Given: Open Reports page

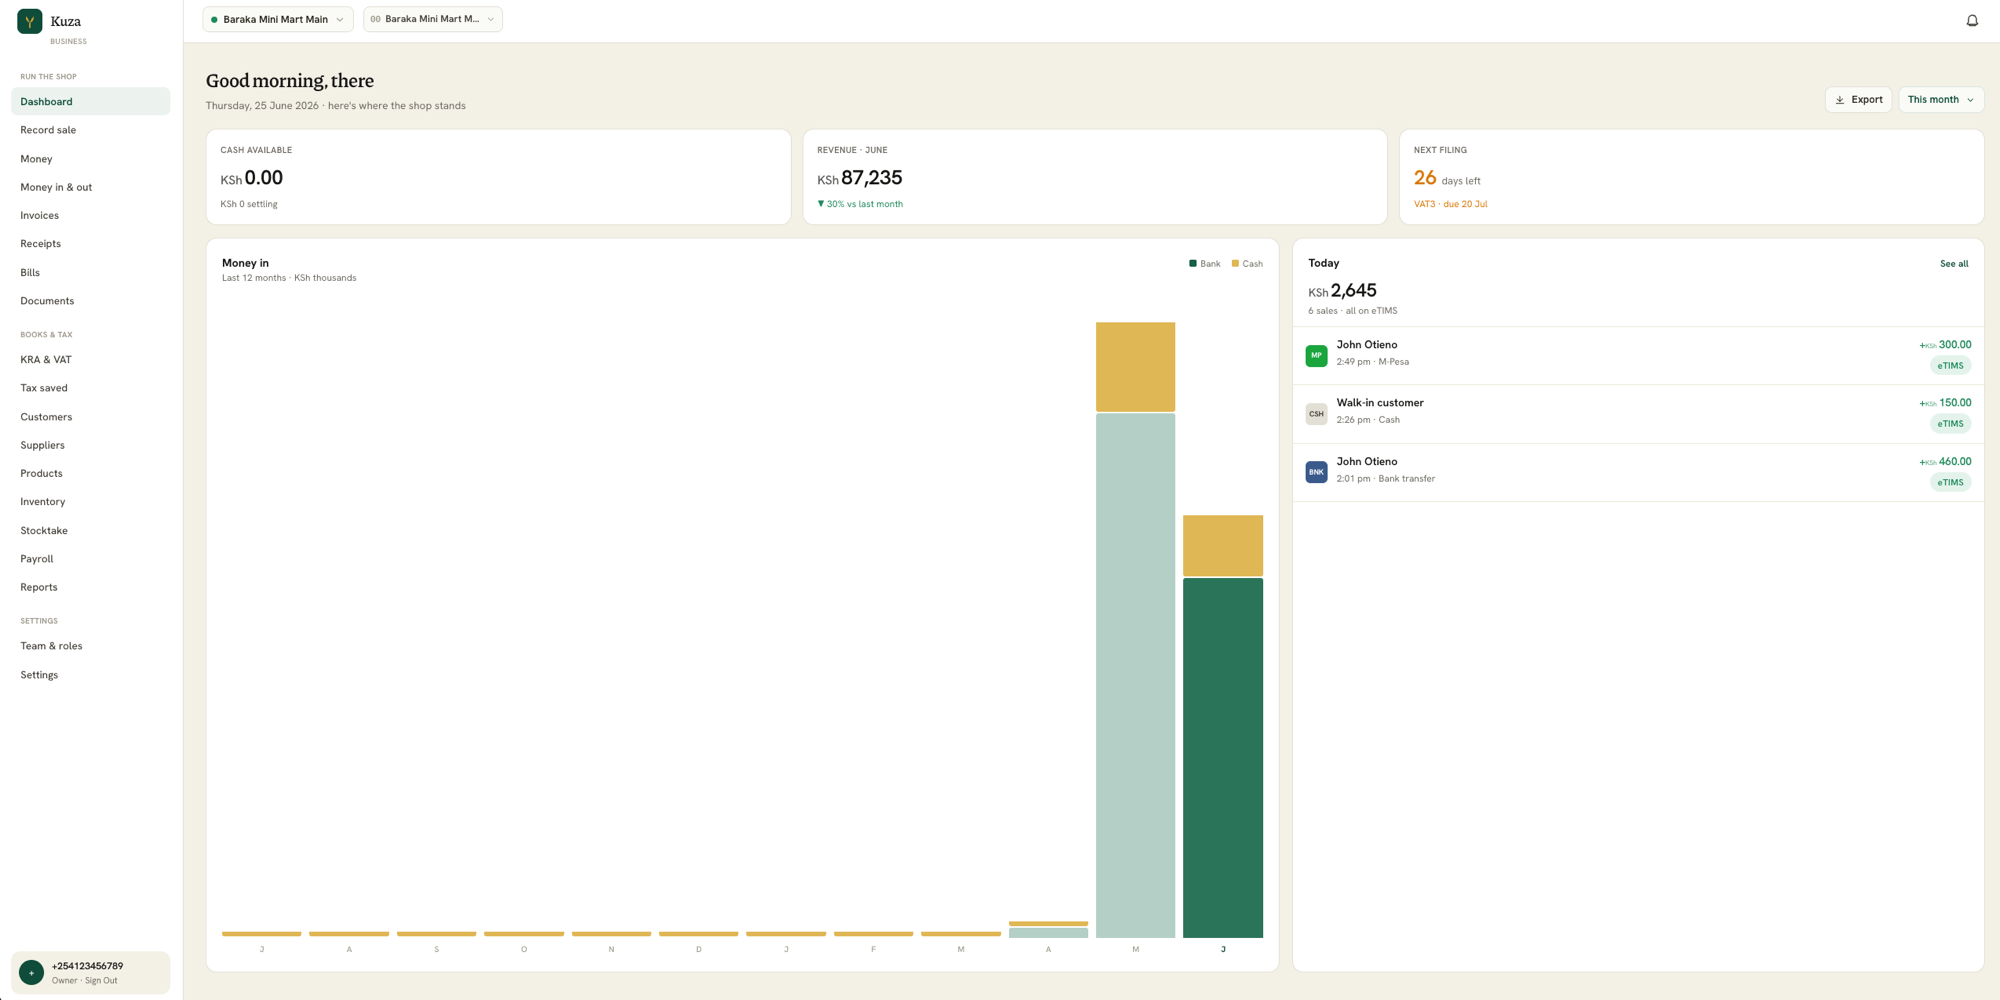Looking at the screenshot, I should tap(90, 587).
